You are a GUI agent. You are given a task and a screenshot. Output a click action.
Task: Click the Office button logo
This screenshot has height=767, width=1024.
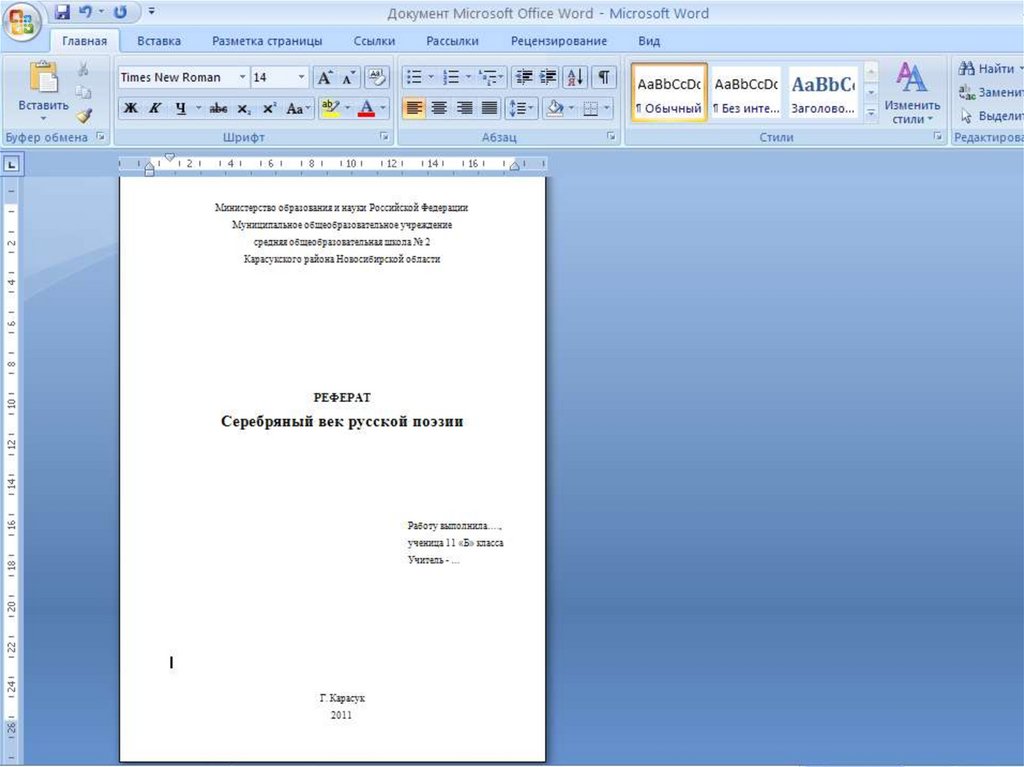coord(22,20)
